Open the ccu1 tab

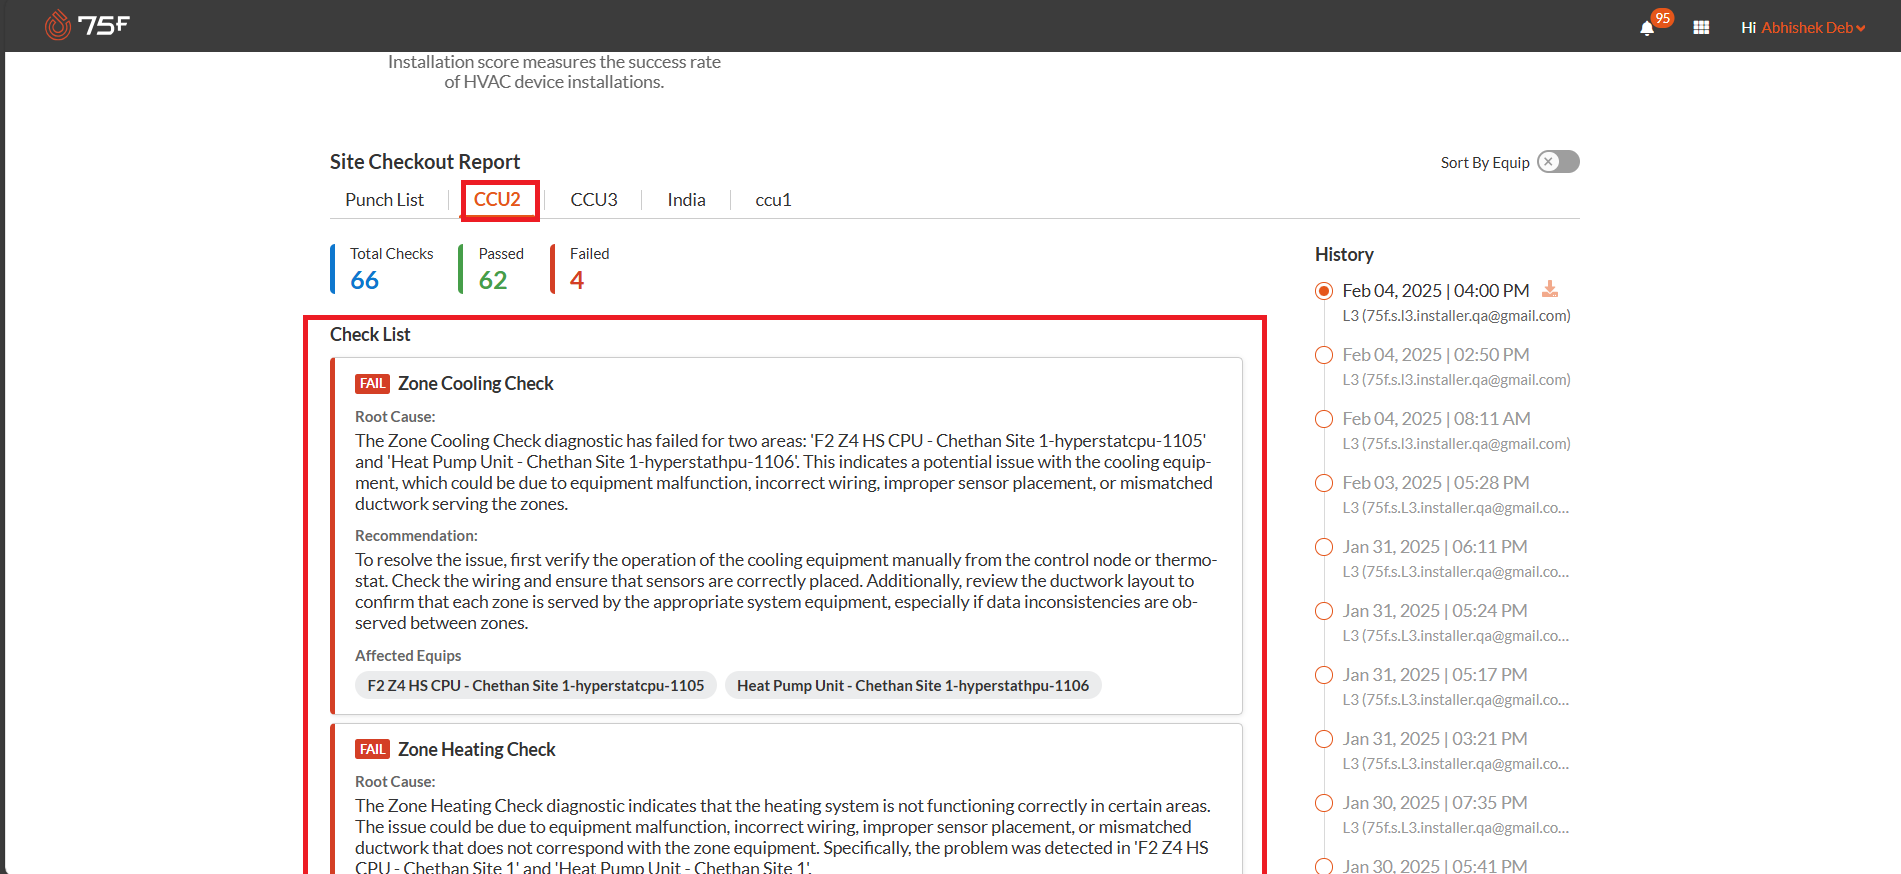pos(773,200)
